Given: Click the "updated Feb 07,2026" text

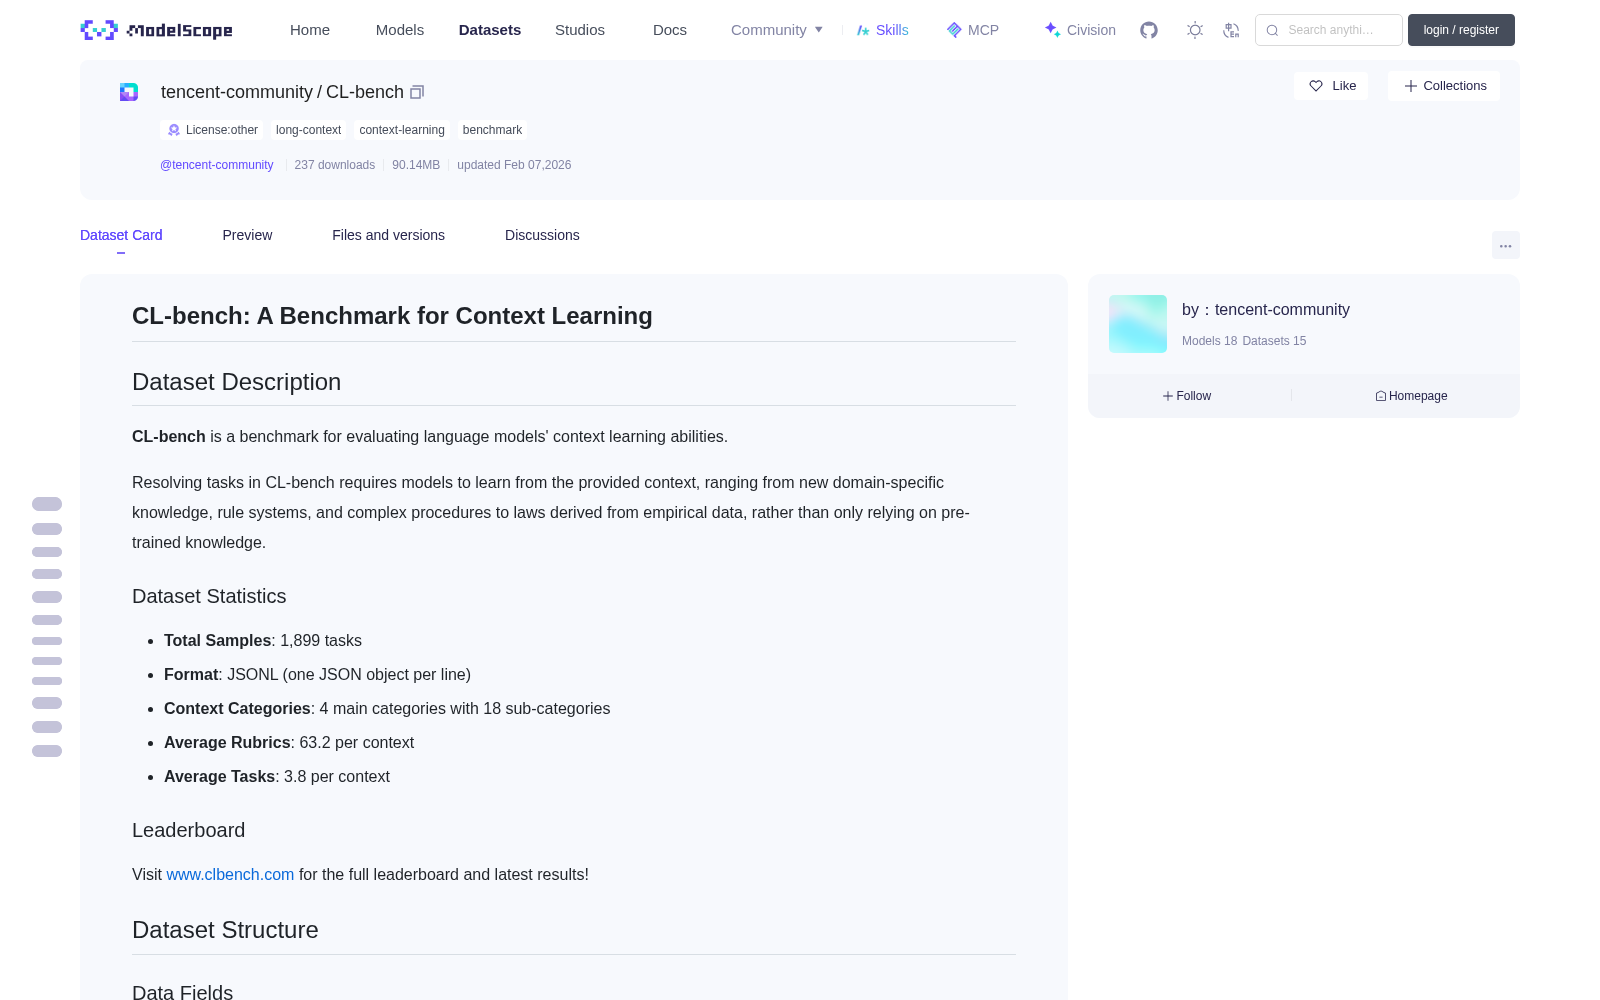Looking at the screenshot, I should point(514,165).
